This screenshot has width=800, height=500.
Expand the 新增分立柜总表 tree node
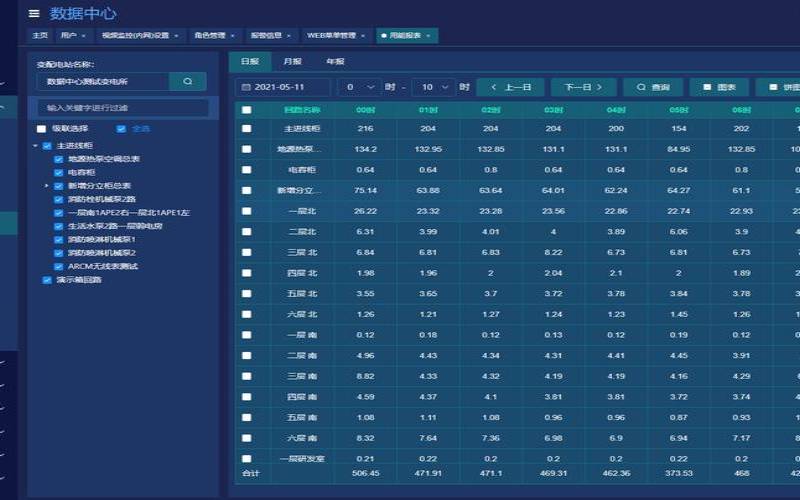[x=47, y=186]
